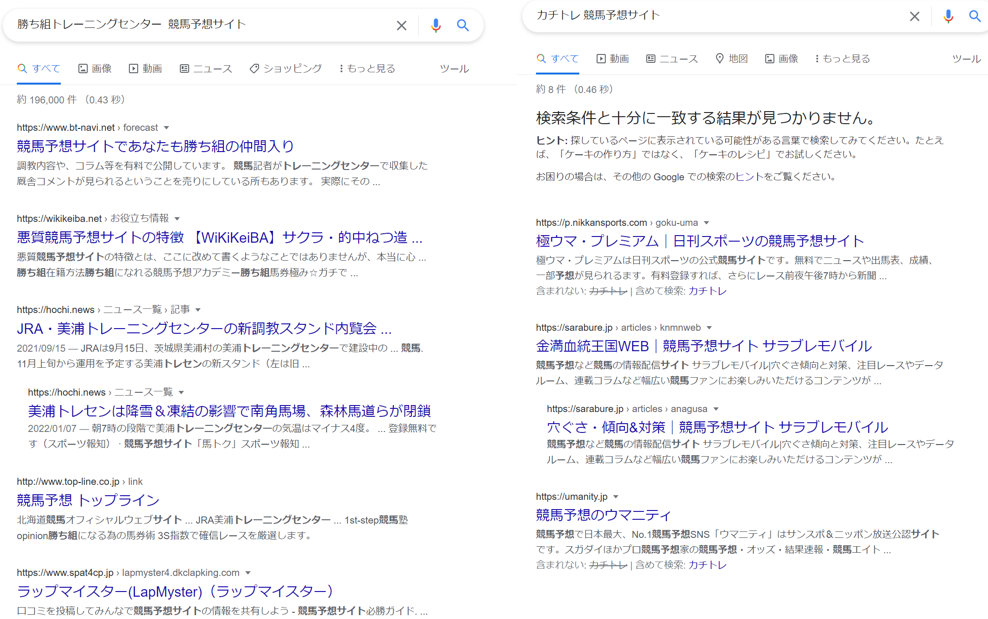Select the すべて tab in the right search results
The image size is (988, 619).
pyautogui.click(x=558, y=59)
